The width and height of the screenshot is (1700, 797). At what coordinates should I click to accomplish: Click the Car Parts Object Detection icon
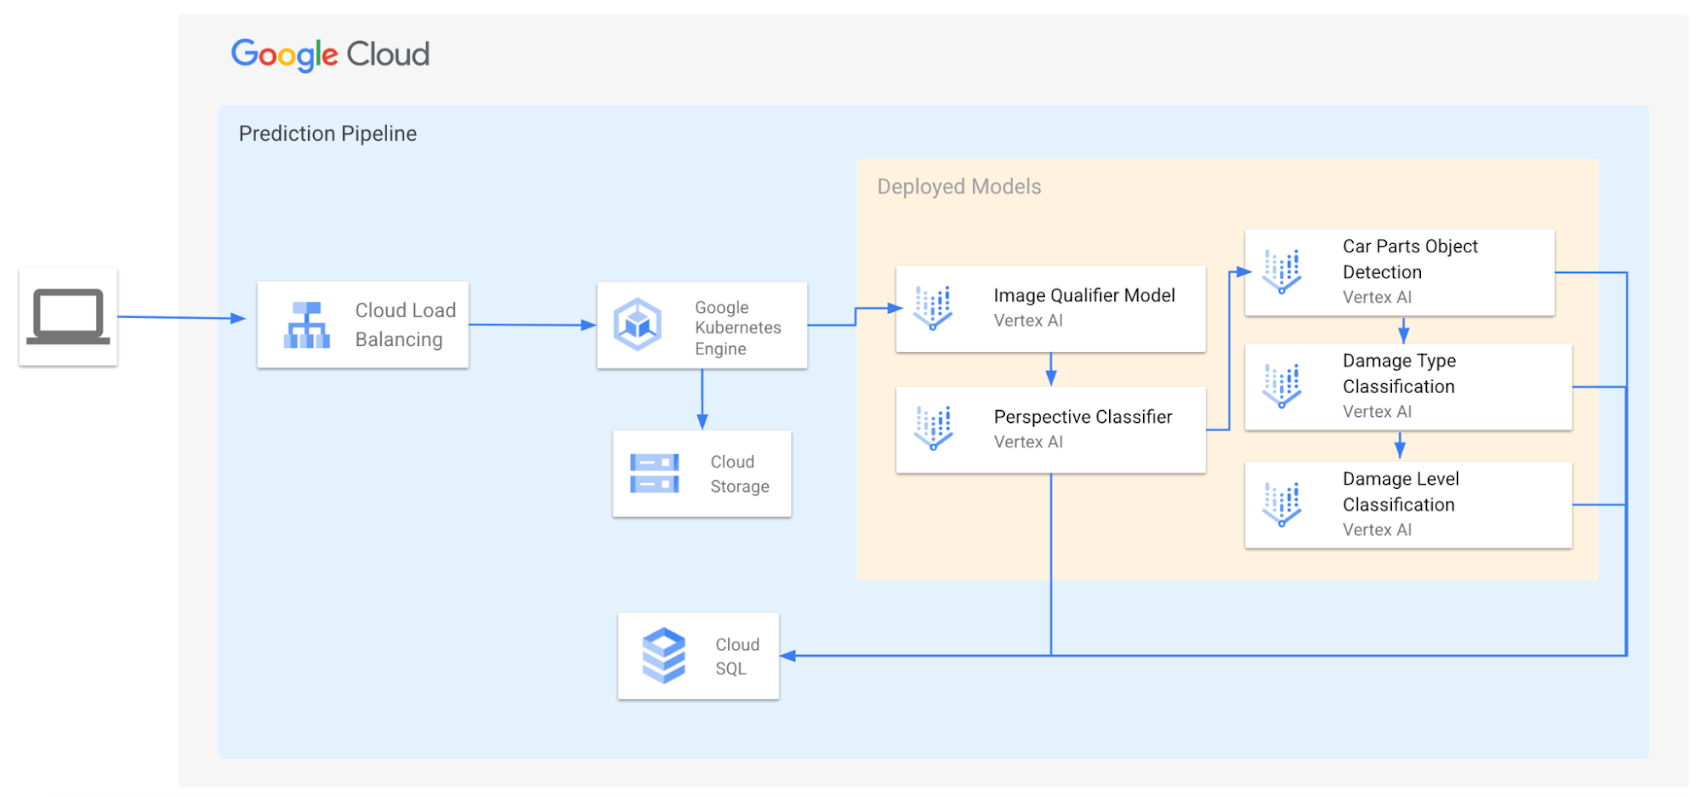coord(1282,272)
